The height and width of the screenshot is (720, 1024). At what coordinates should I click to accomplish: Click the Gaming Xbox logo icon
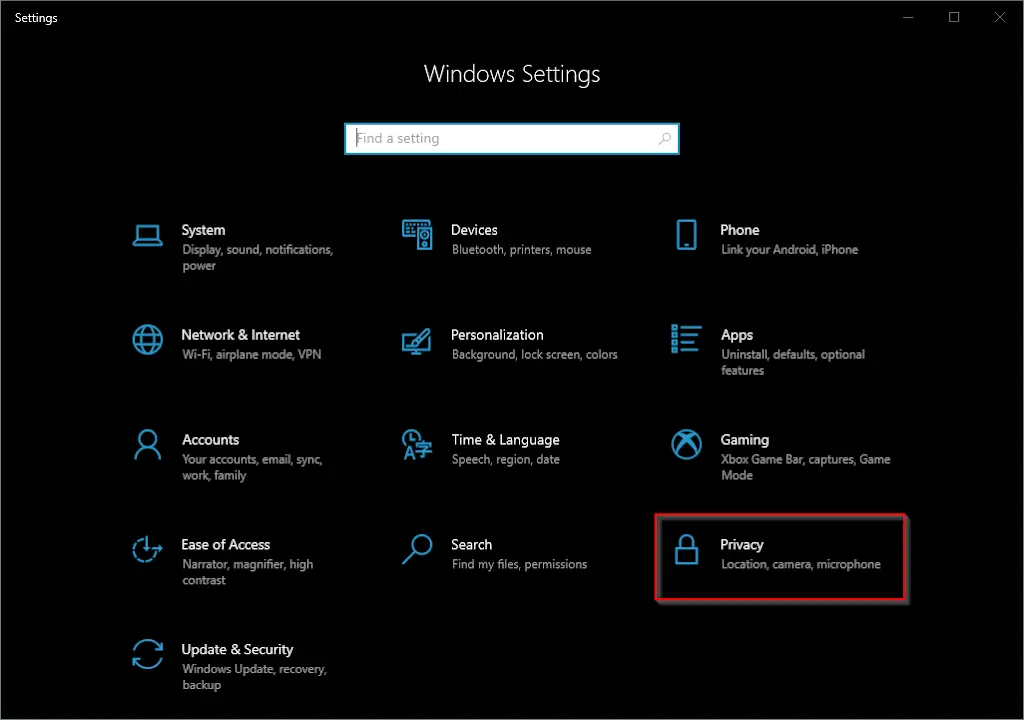click(686, 444)
